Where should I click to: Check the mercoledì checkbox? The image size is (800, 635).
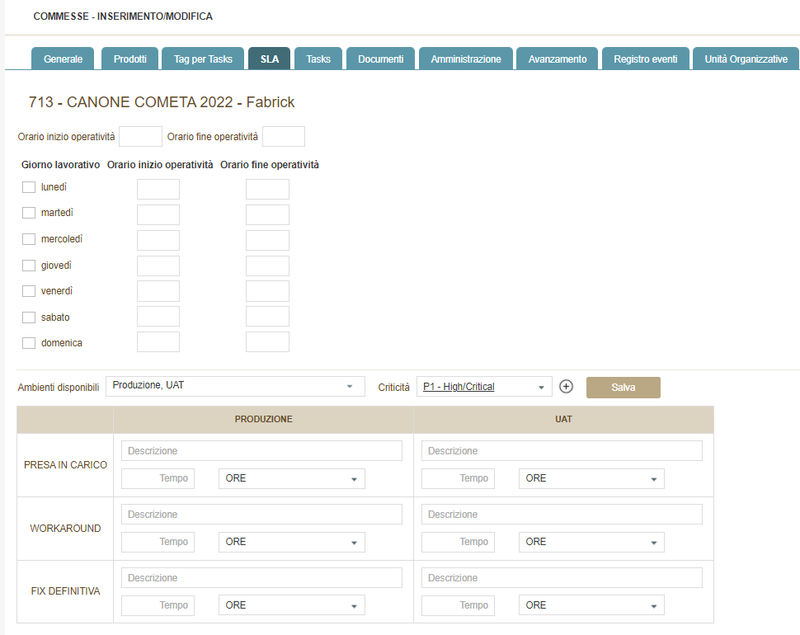click(28, 239)
